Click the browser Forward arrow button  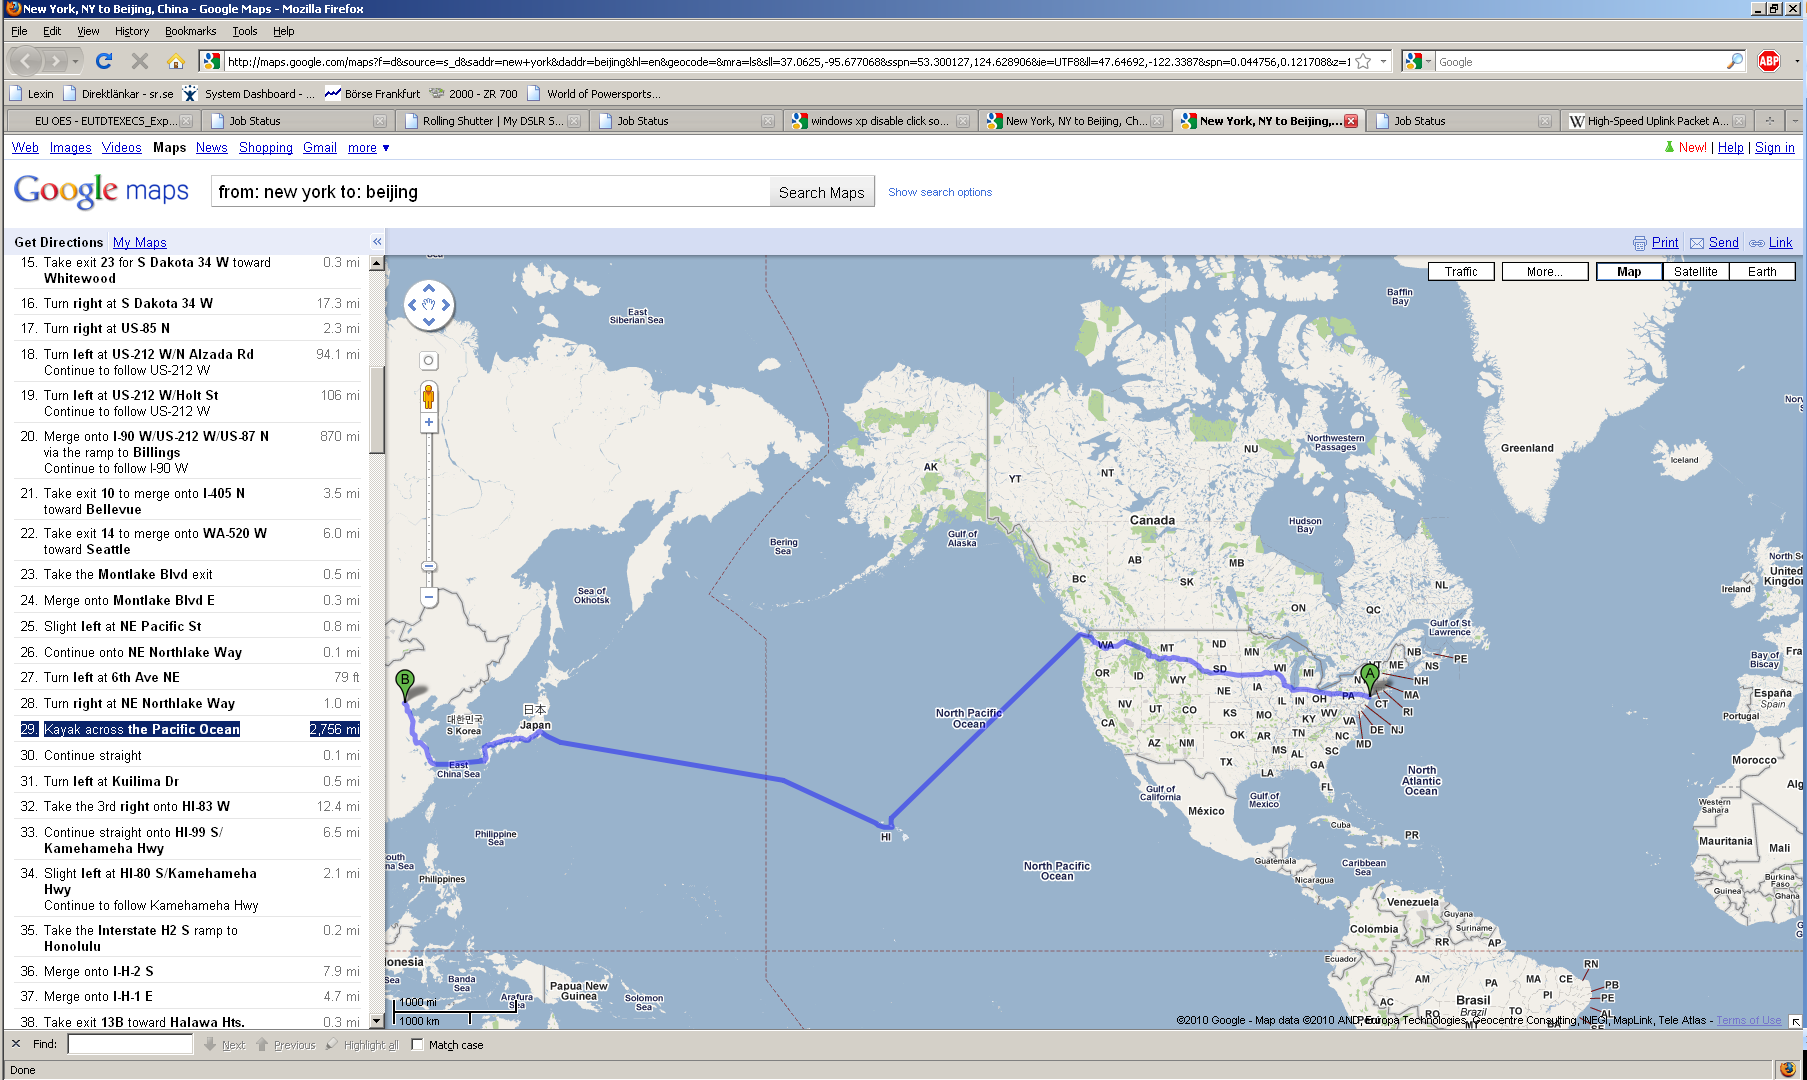point(55,62)
